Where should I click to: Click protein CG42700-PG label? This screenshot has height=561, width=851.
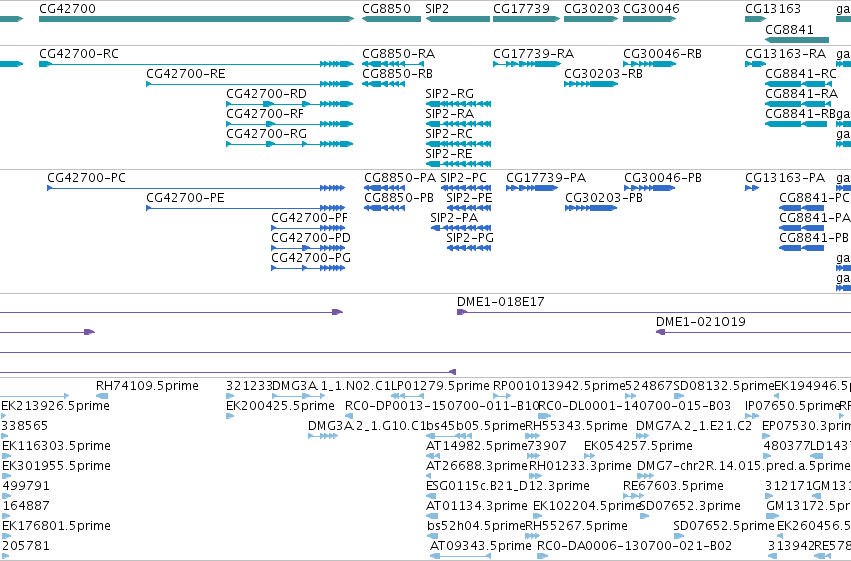tap(311, 258)
